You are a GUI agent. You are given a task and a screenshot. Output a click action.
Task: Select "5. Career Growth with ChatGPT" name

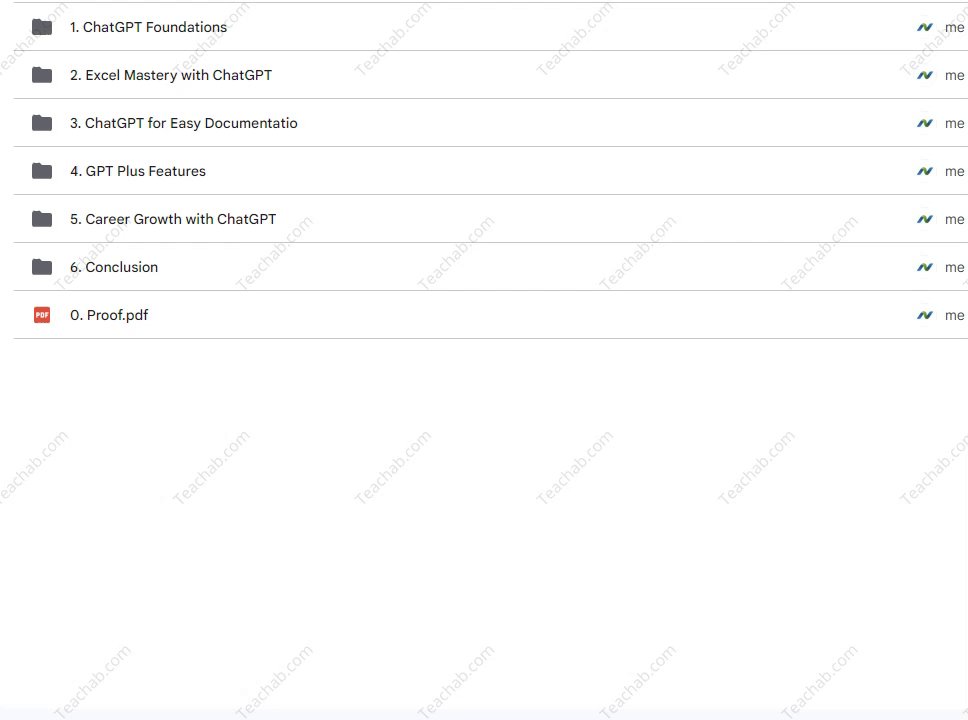[173, 219]
